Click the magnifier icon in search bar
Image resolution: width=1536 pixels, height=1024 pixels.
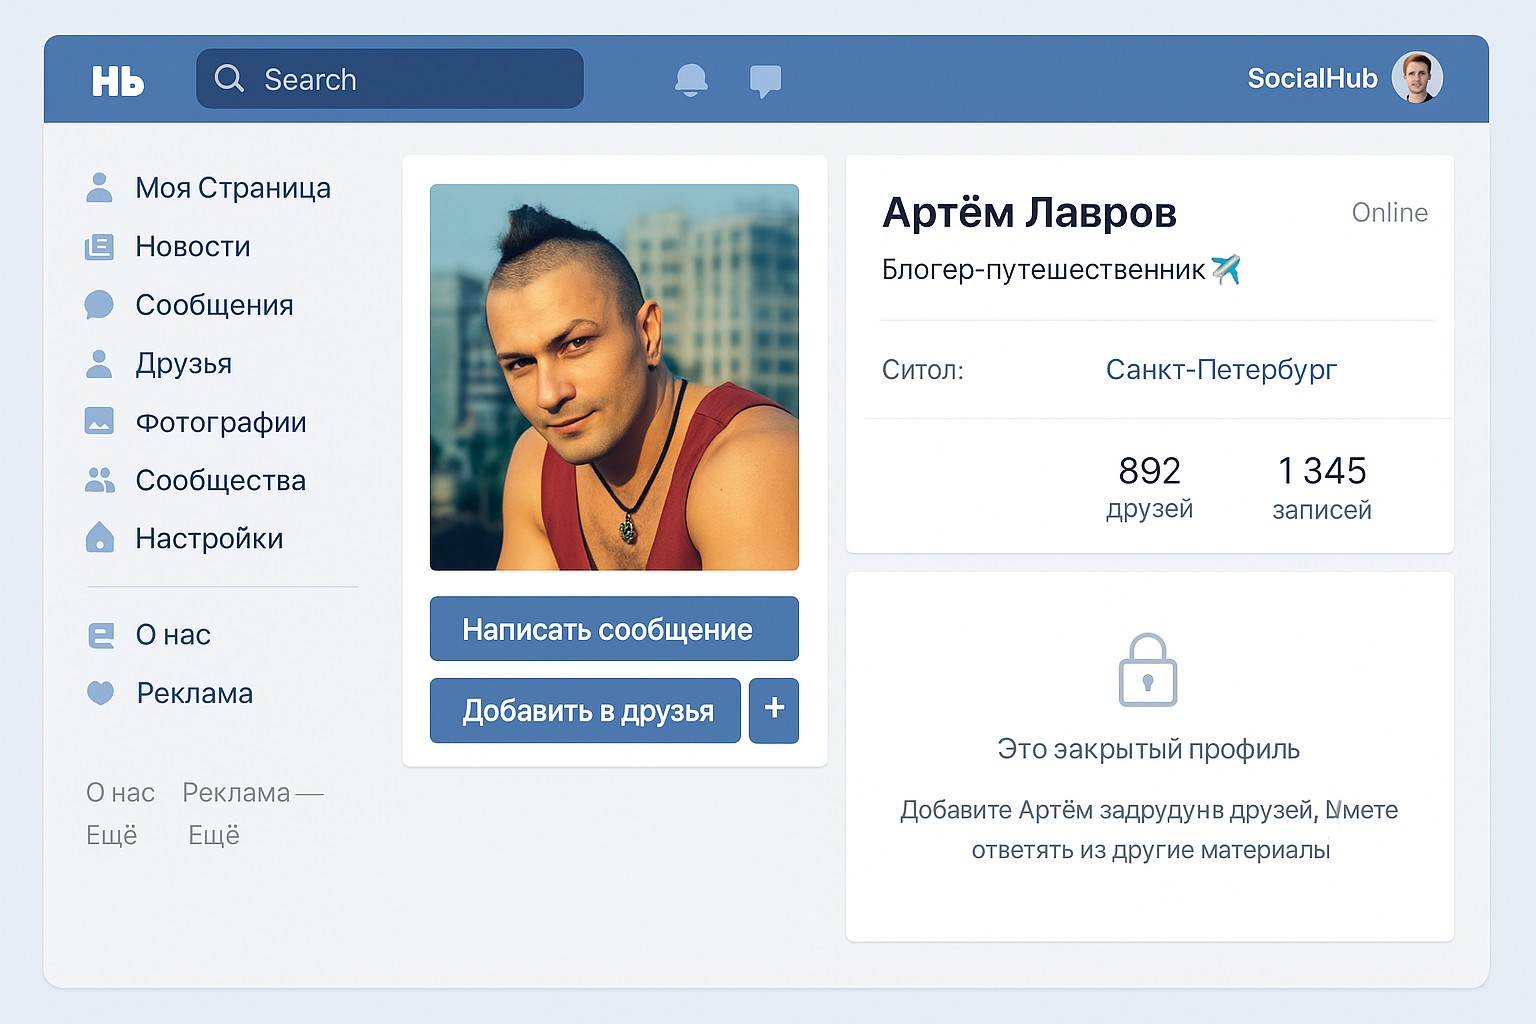coord(229,79)
